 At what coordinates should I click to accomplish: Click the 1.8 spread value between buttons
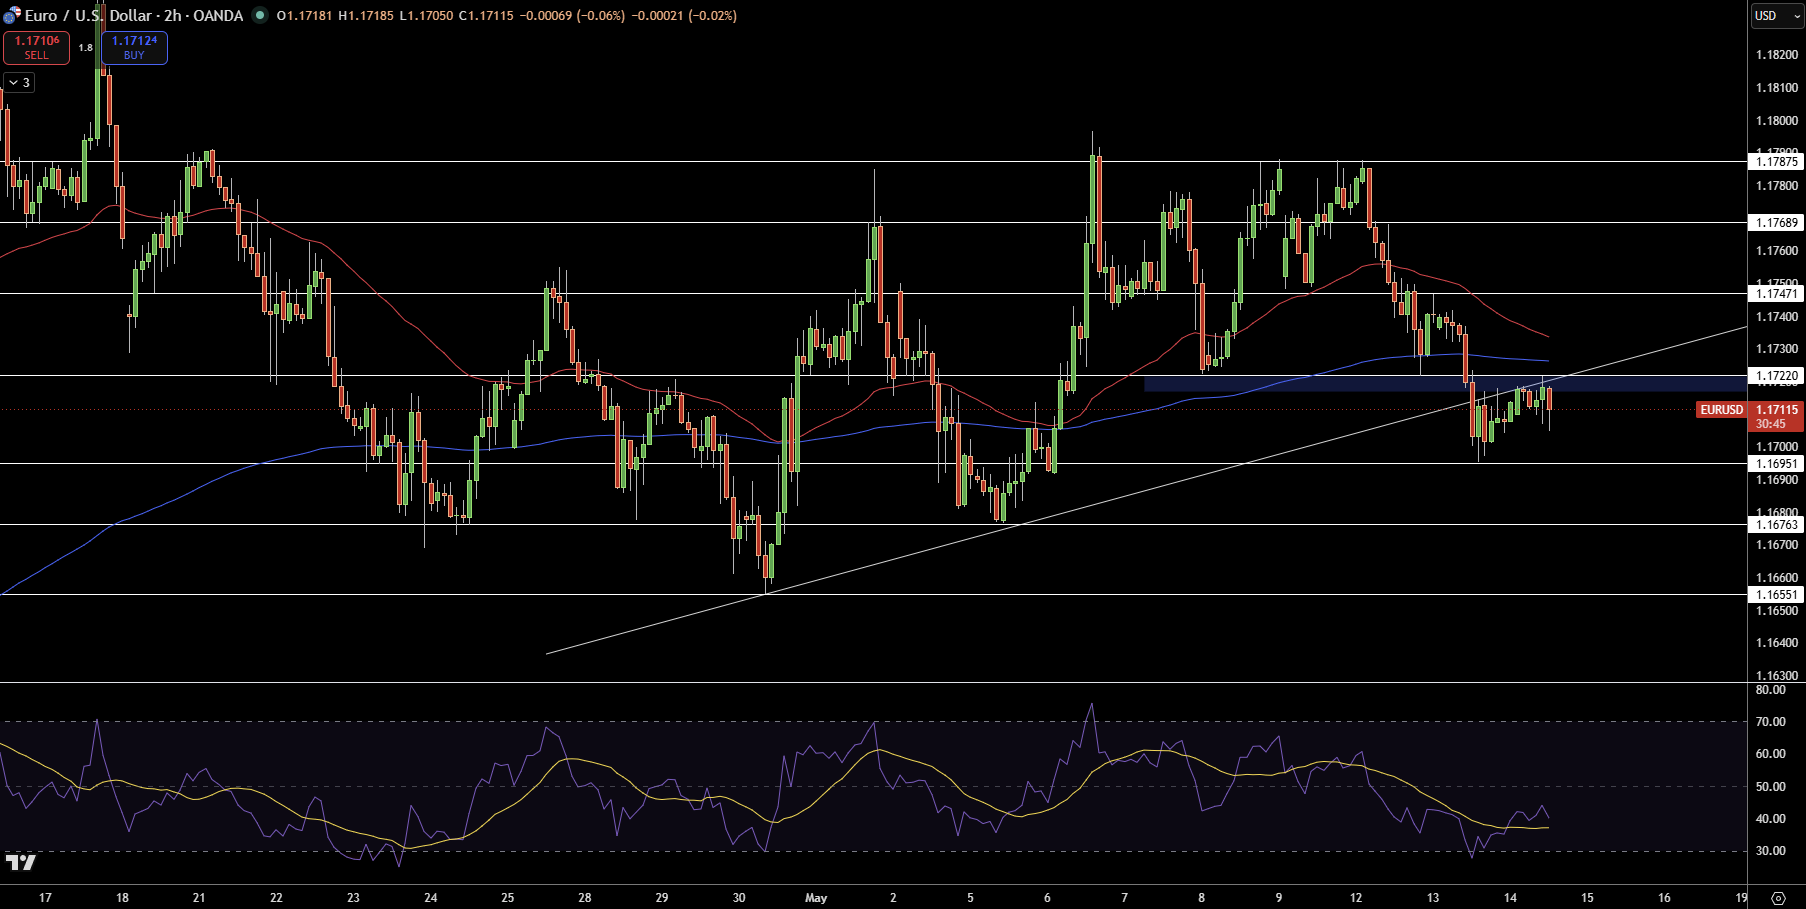(86, 48)
